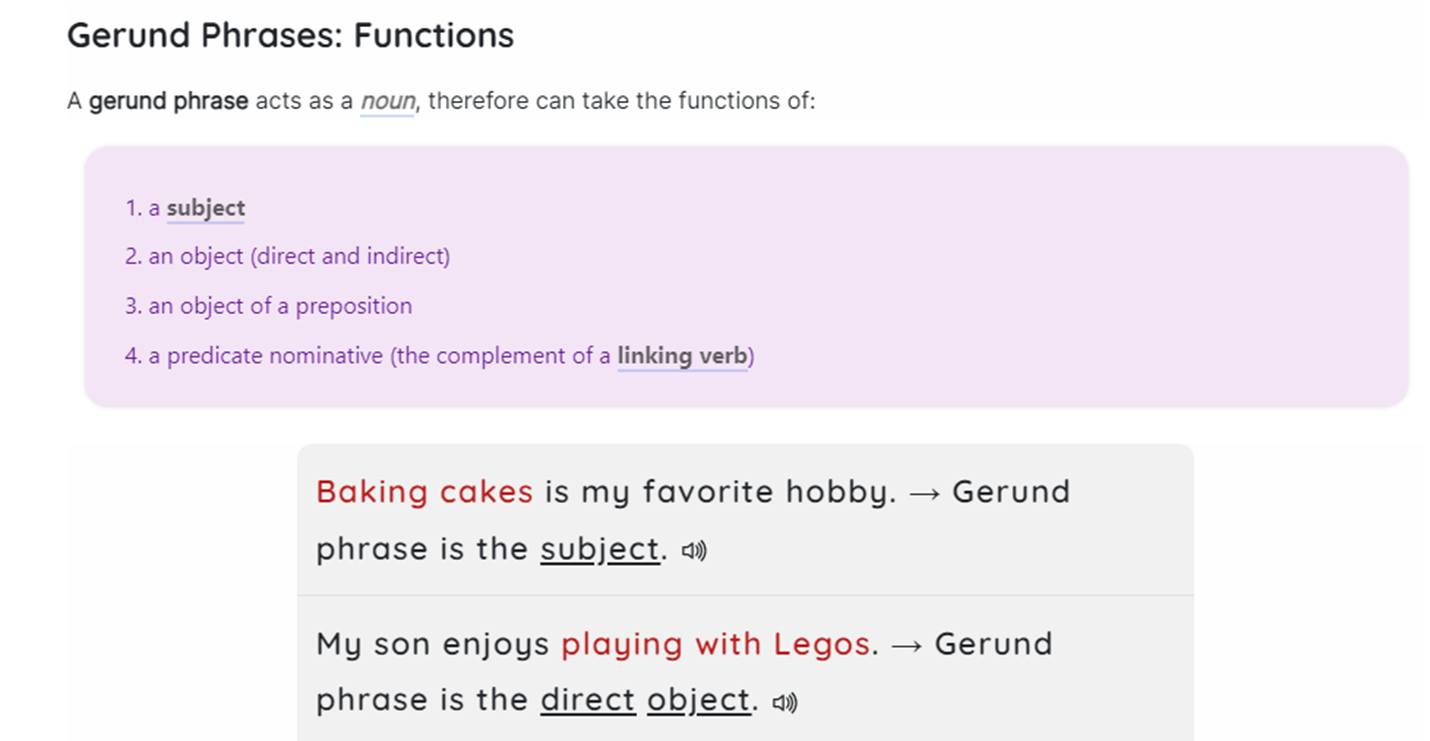1430x741 pixels.
Task: Select list item "an object of a preposition"
Action: (x=268, y=306)
